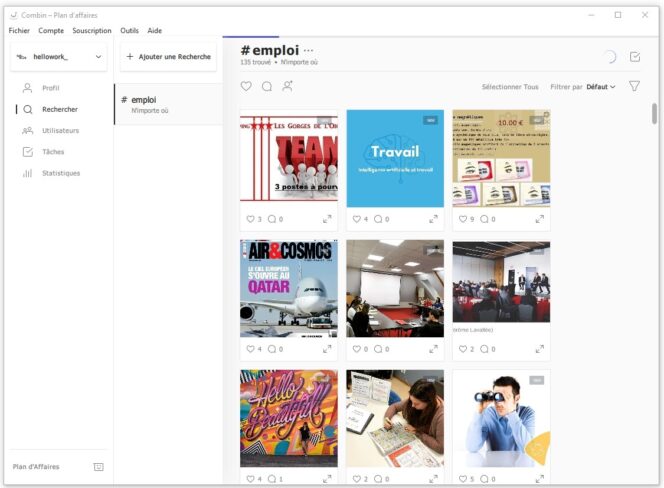
Task: Click comment icon on Travail post
Action: coord(378,219)
